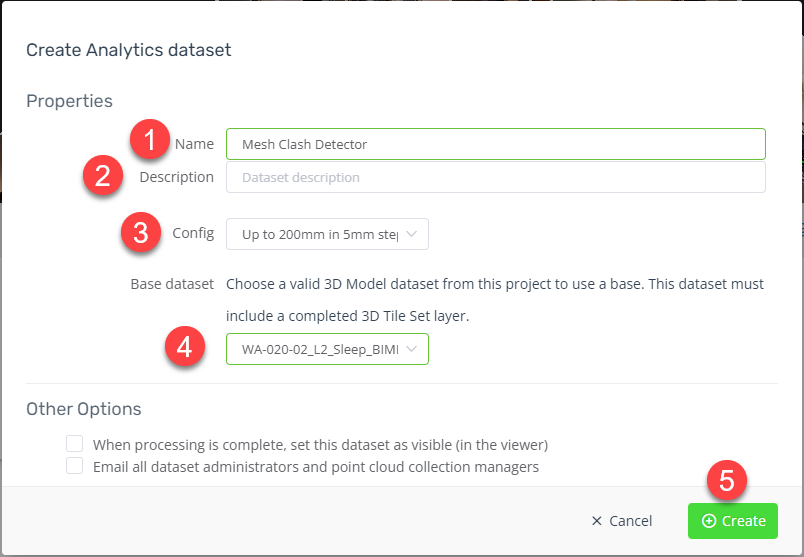
Task: Click the plus icon on the Create button
Action: click(709, 521)
